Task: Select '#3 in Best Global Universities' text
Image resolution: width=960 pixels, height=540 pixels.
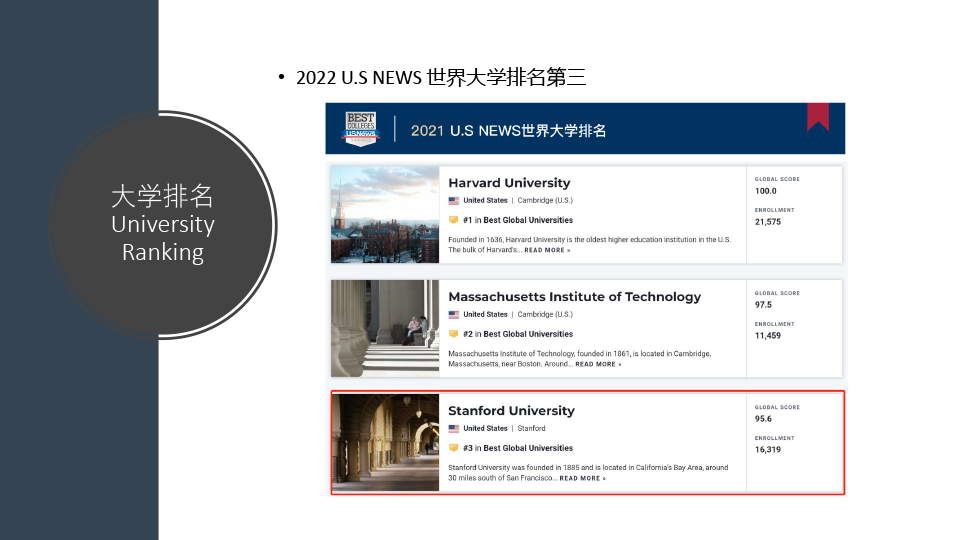Action: click(518, 448)
